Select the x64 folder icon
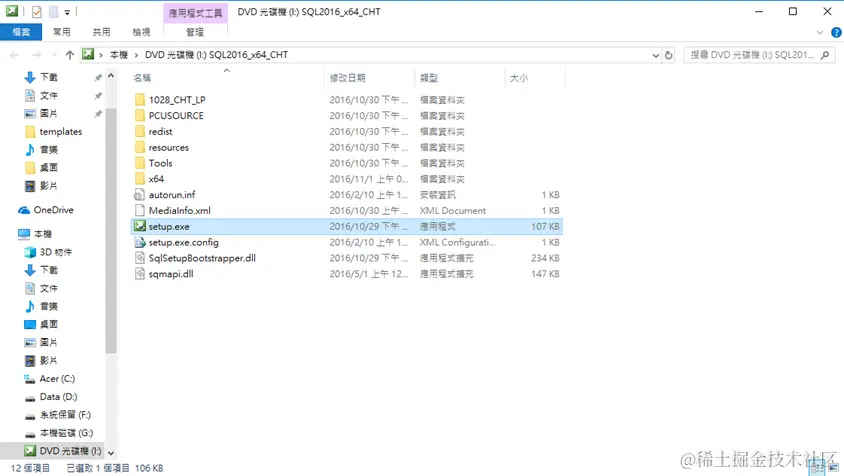The image size is (844, 476). click(x=140, y=179)
